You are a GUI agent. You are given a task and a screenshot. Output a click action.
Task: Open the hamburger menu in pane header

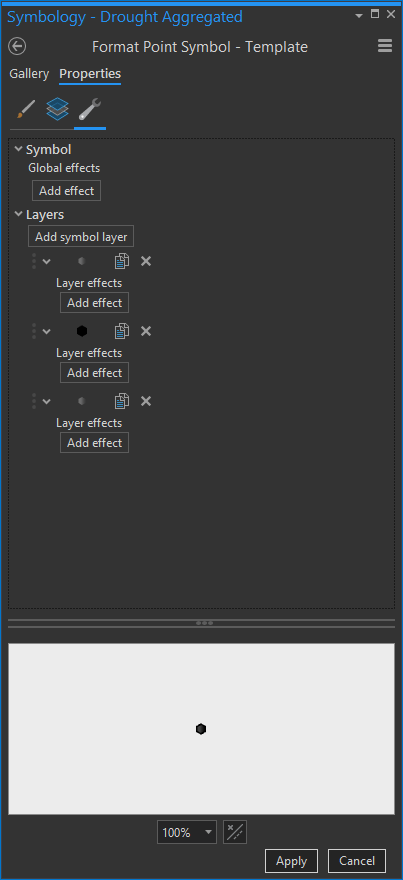tap(385, 46)
